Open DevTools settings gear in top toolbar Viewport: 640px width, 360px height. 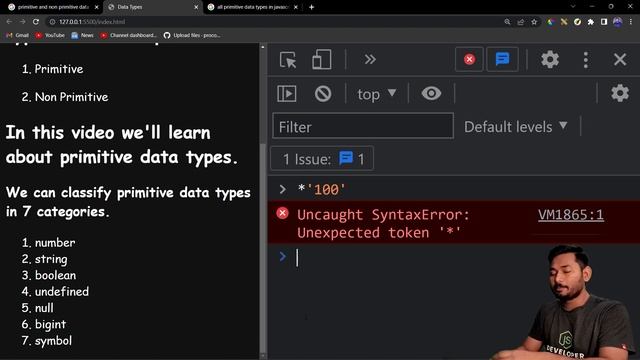(x=550, y=60)
